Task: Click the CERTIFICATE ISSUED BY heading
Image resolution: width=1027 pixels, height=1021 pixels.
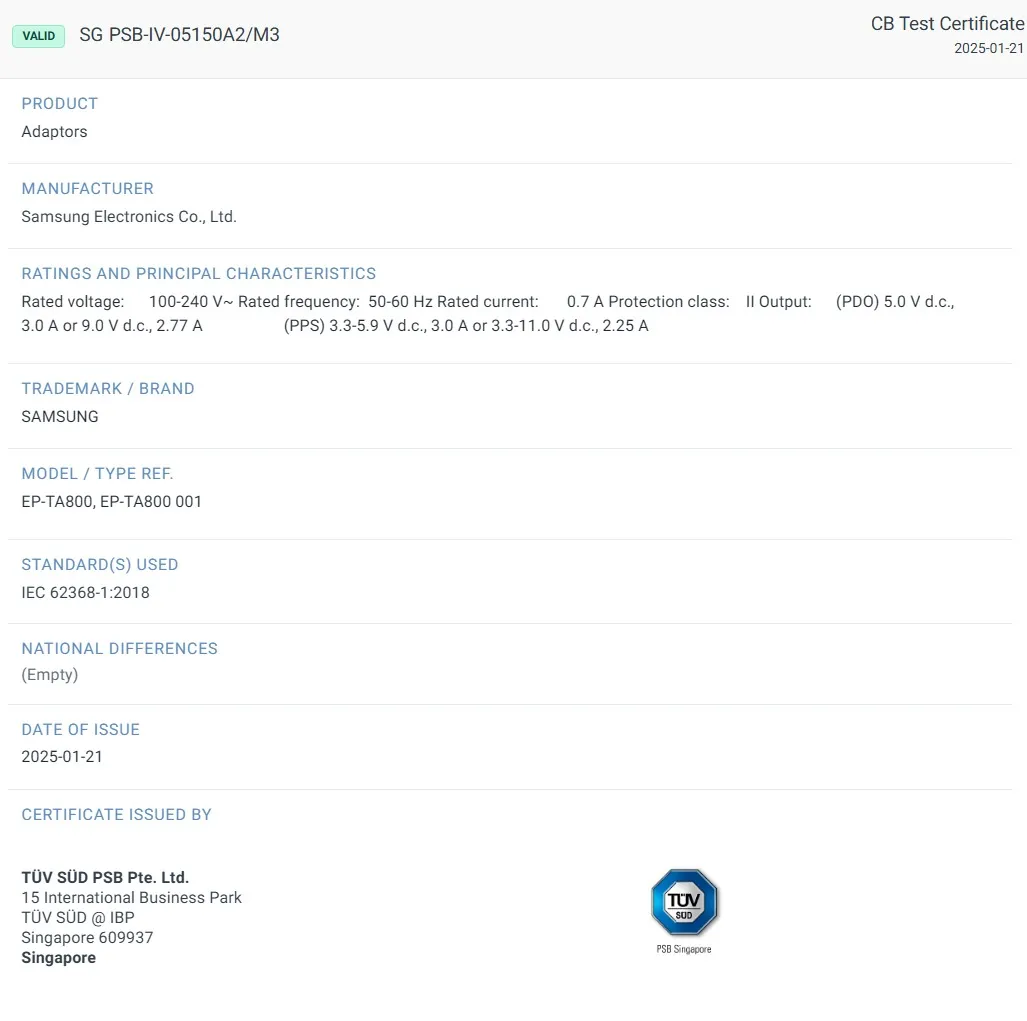Action: [116, 815]
